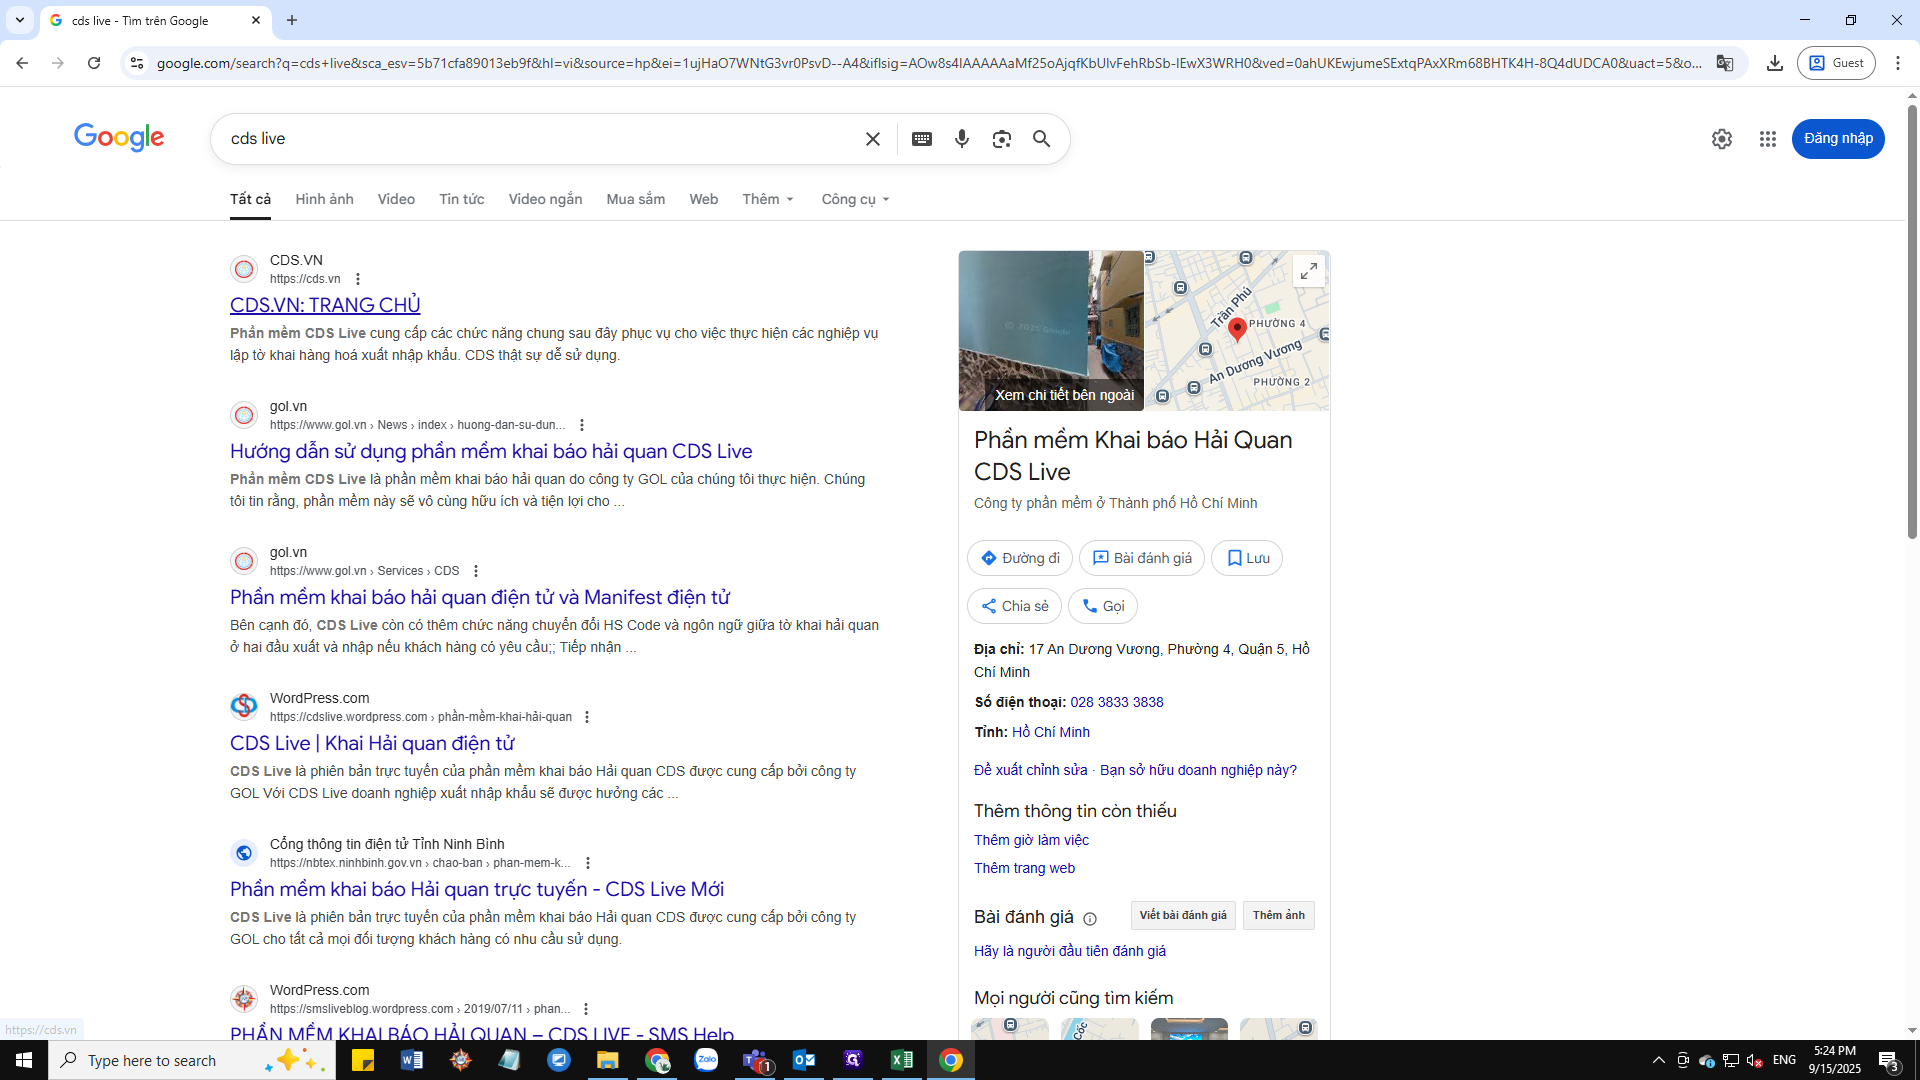Viewport: 1920px width, 1080px height.
Task: Open the Google apps grid
Action: (1767, 139)
